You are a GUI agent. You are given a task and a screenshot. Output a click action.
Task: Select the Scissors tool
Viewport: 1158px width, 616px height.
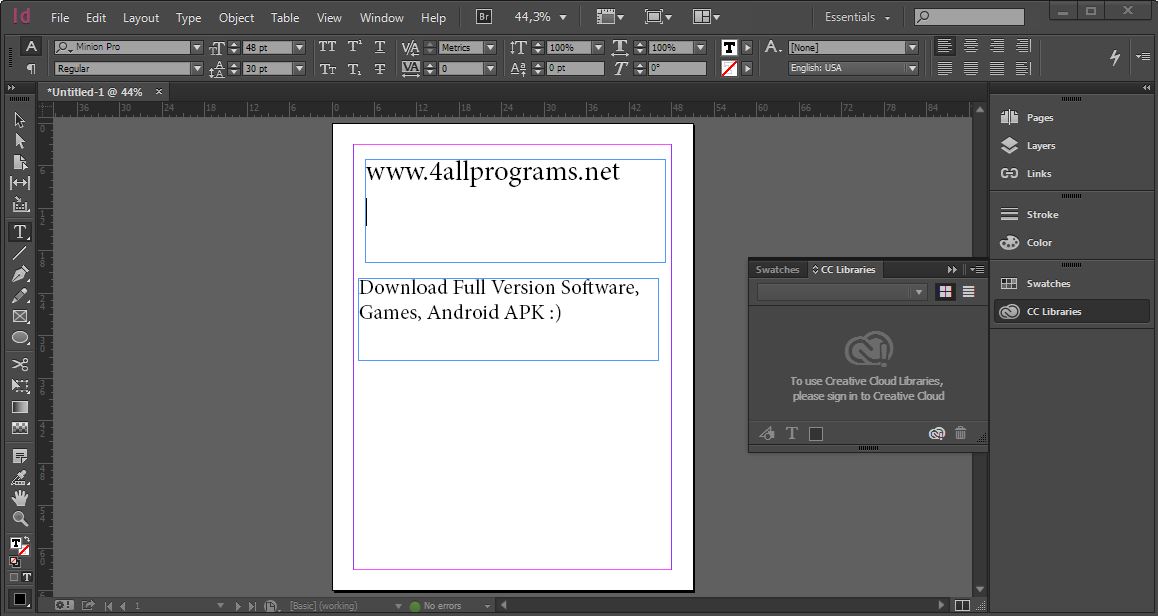pos(20,364)
